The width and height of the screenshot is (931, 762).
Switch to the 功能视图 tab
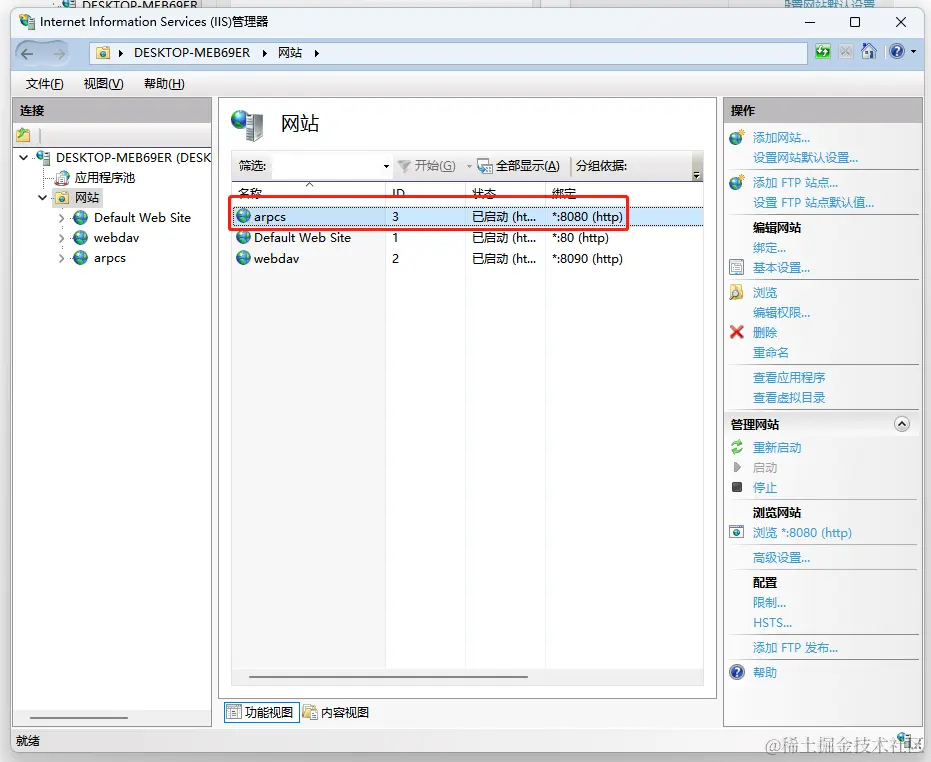pyautogui.click(x=262, y=712)
